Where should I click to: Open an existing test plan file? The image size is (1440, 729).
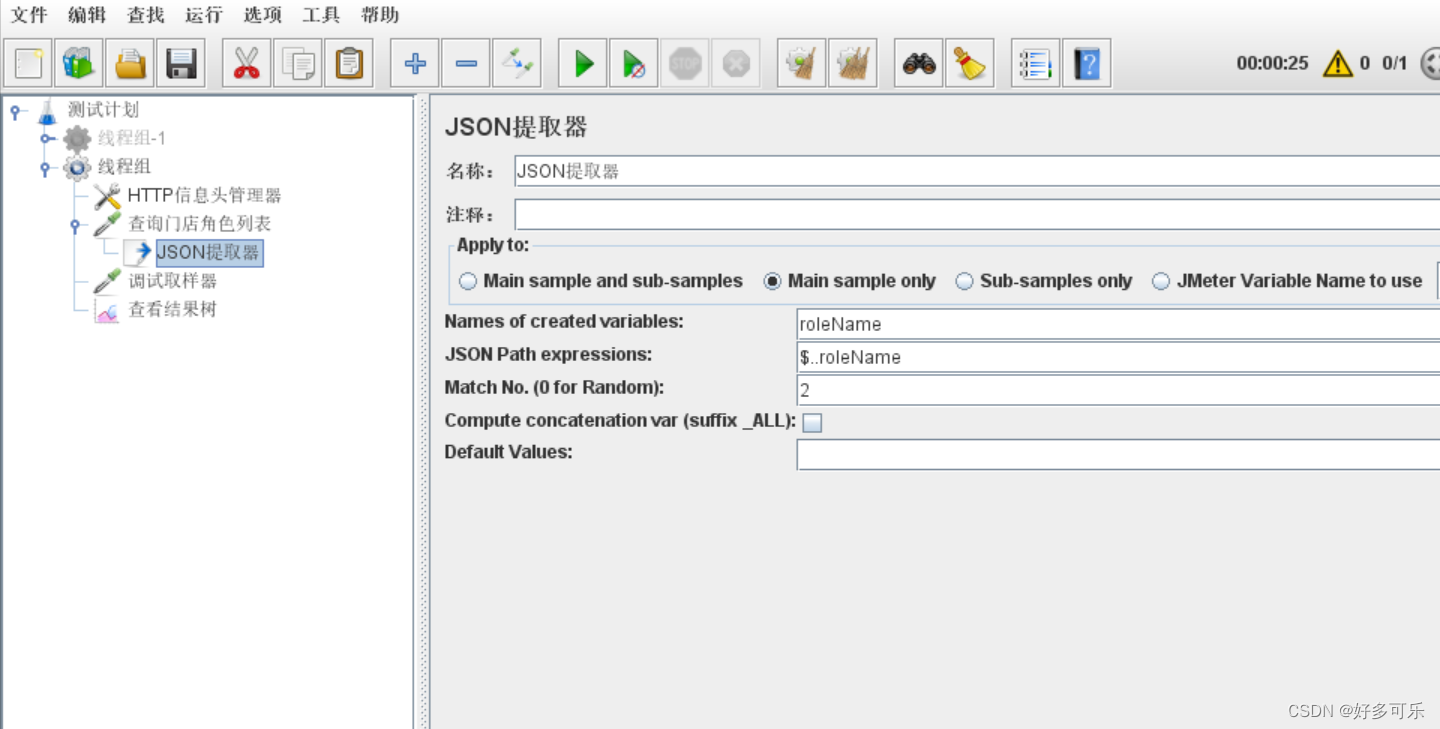click(x=130, y=64)
